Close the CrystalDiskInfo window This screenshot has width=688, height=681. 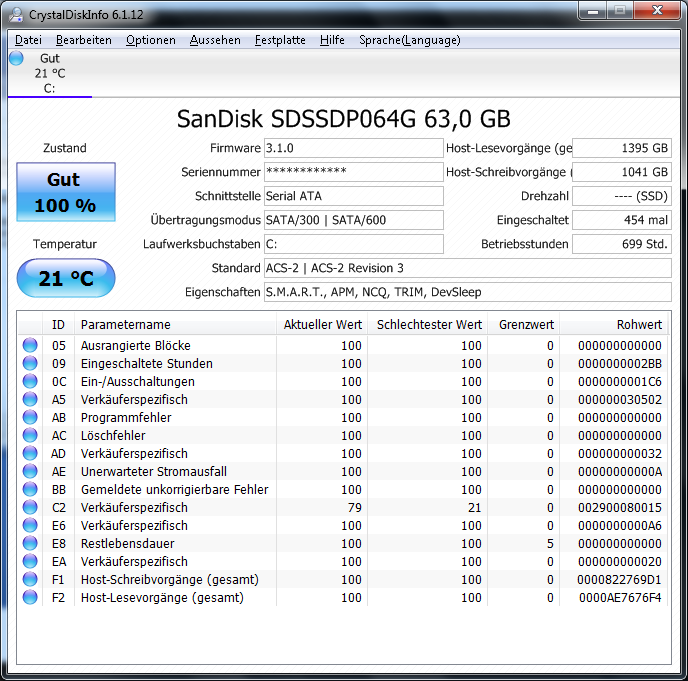(657, 11)
